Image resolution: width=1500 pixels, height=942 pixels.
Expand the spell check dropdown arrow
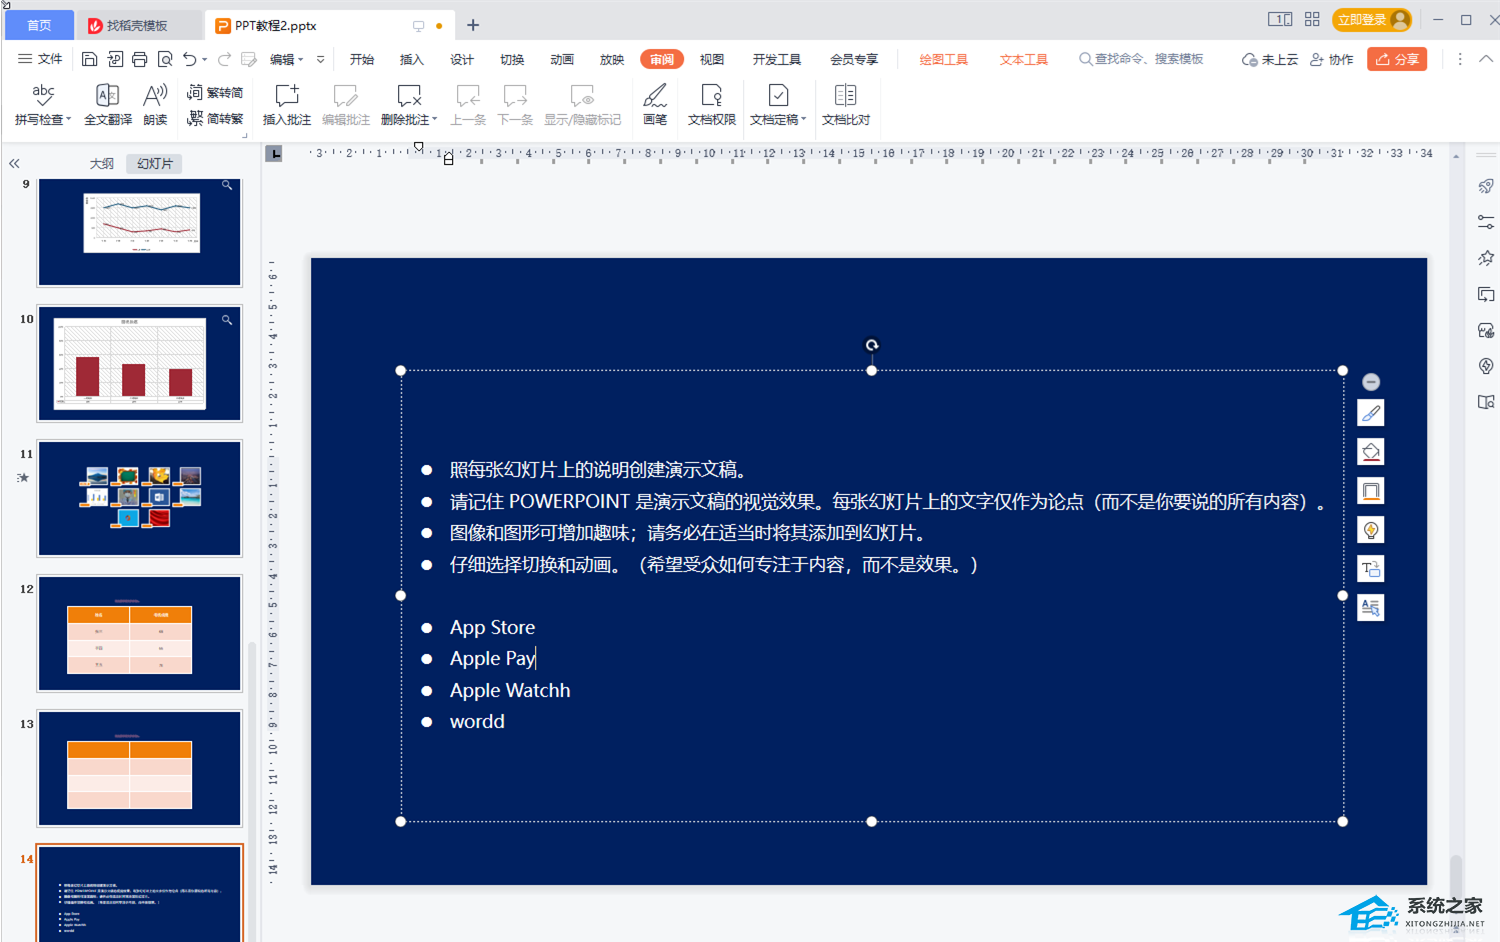68,120
